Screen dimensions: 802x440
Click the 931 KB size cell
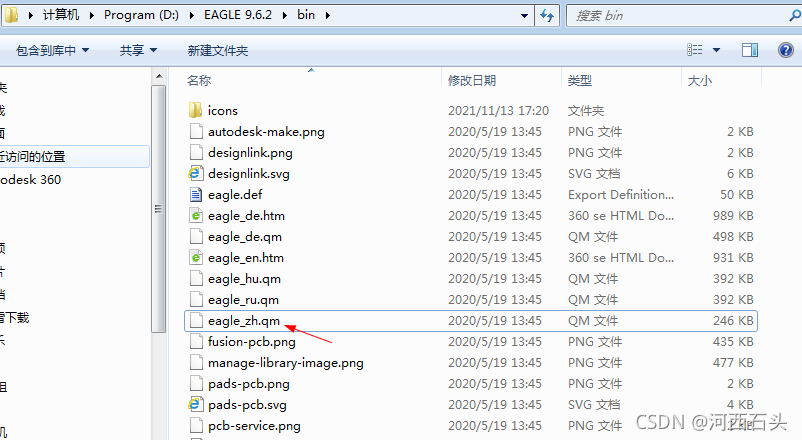(x=733, y=257)
